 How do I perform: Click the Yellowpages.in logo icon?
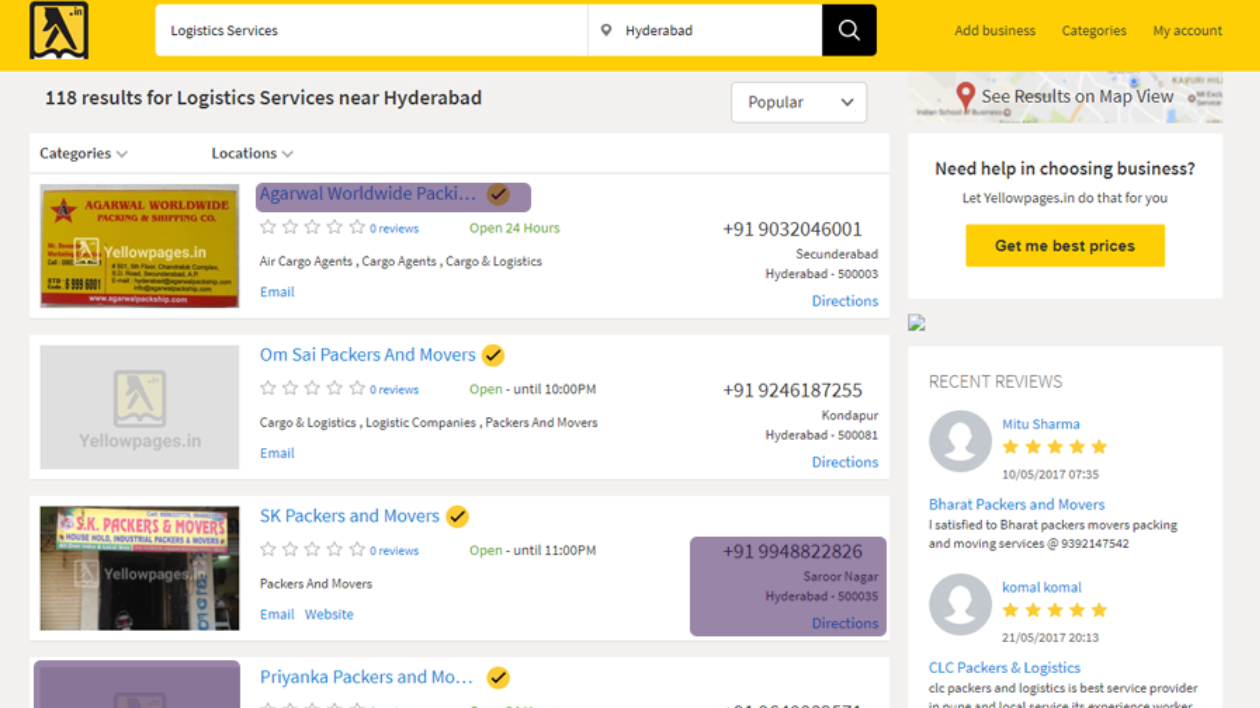(x=59, y=30)
